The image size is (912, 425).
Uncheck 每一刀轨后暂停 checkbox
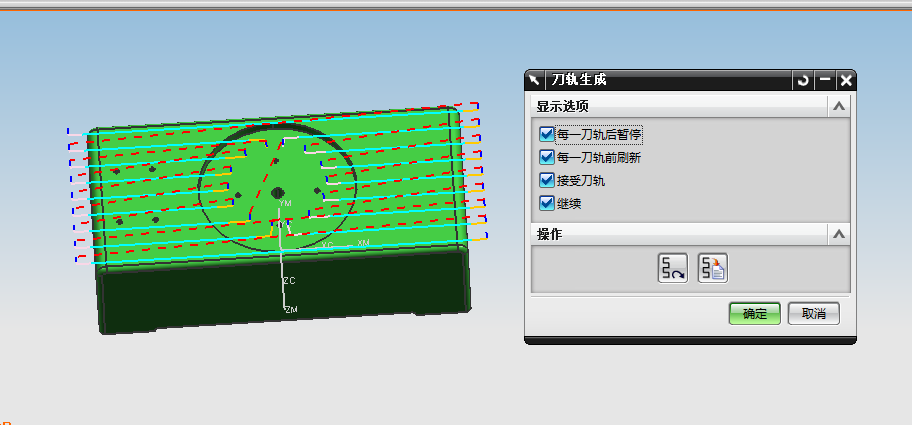coord(546,135)
